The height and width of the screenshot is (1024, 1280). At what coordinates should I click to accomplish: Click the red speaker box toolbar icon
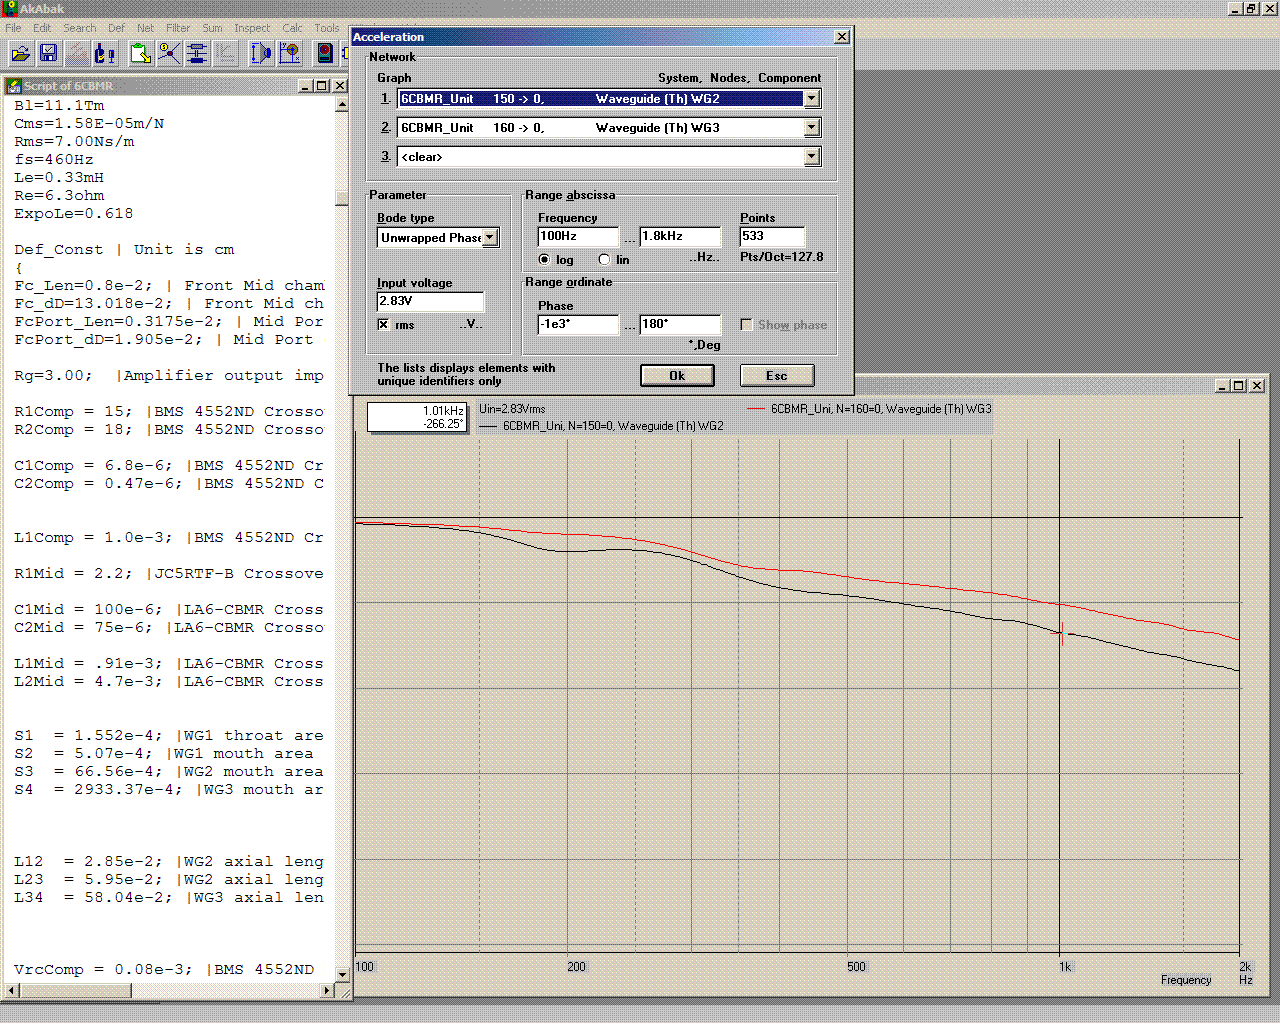click(x=325, y=53)
